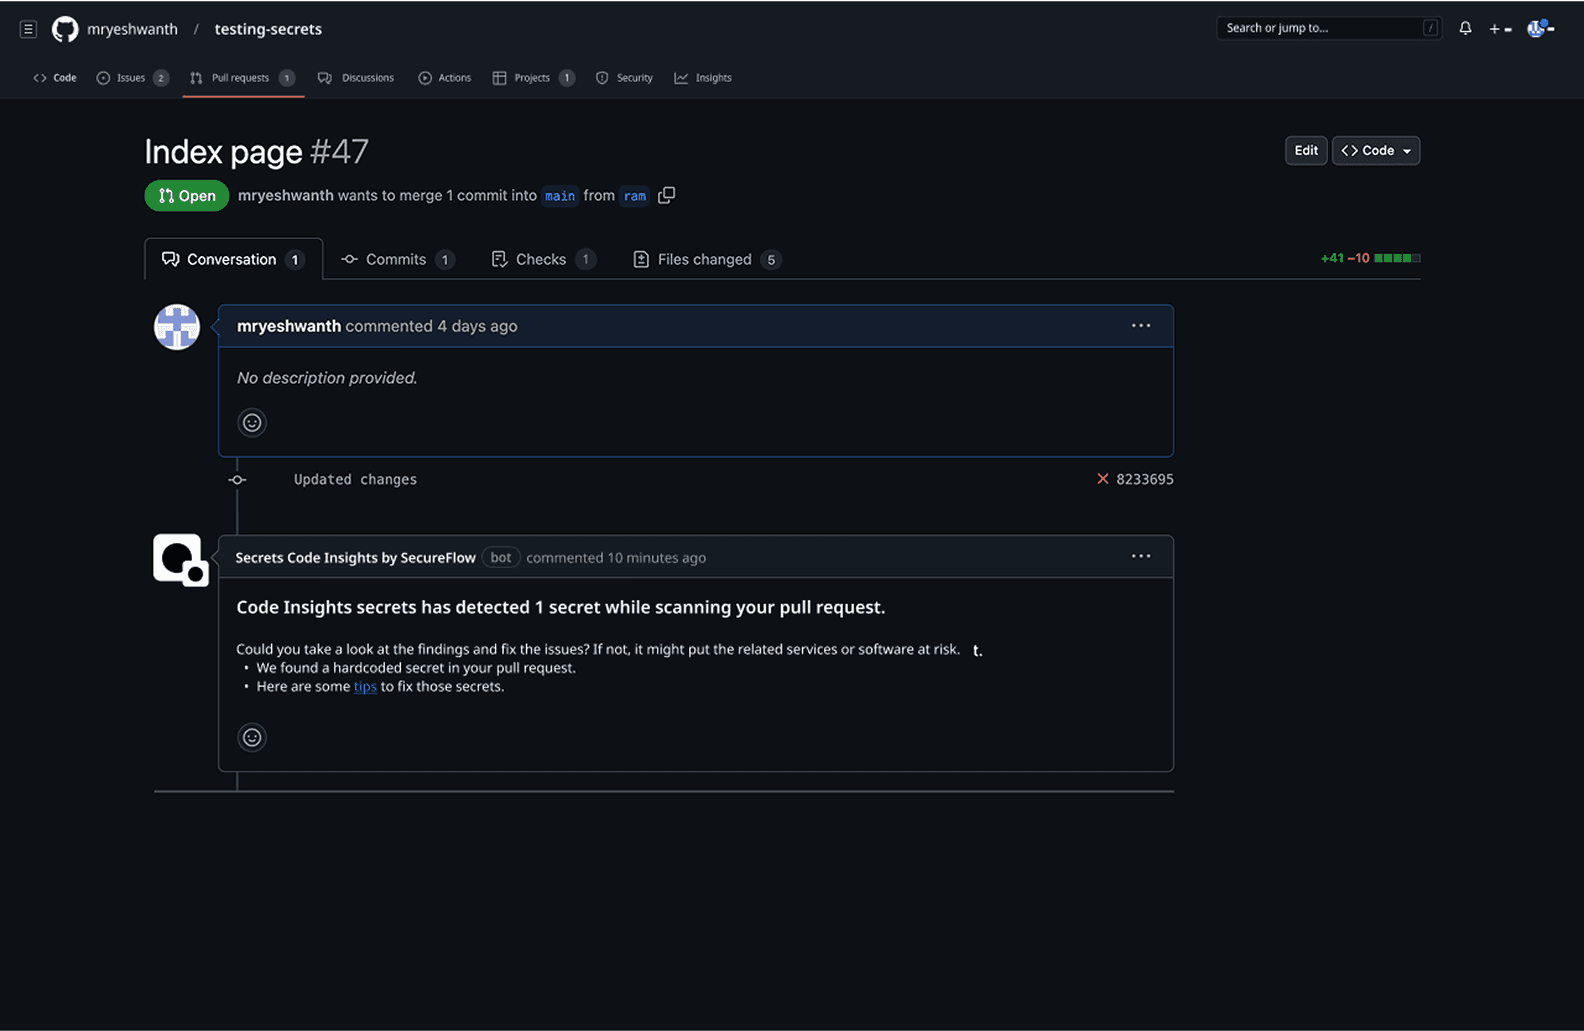Go to GitHub home via Octocat logo
Viewport: 1584px width, 1031px height.
tap(65, 29)
